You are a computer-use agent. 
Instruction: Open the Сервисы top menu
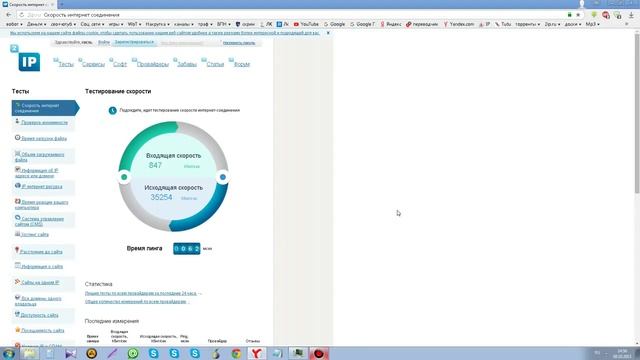pyautogui.click(x=93, y=64)
